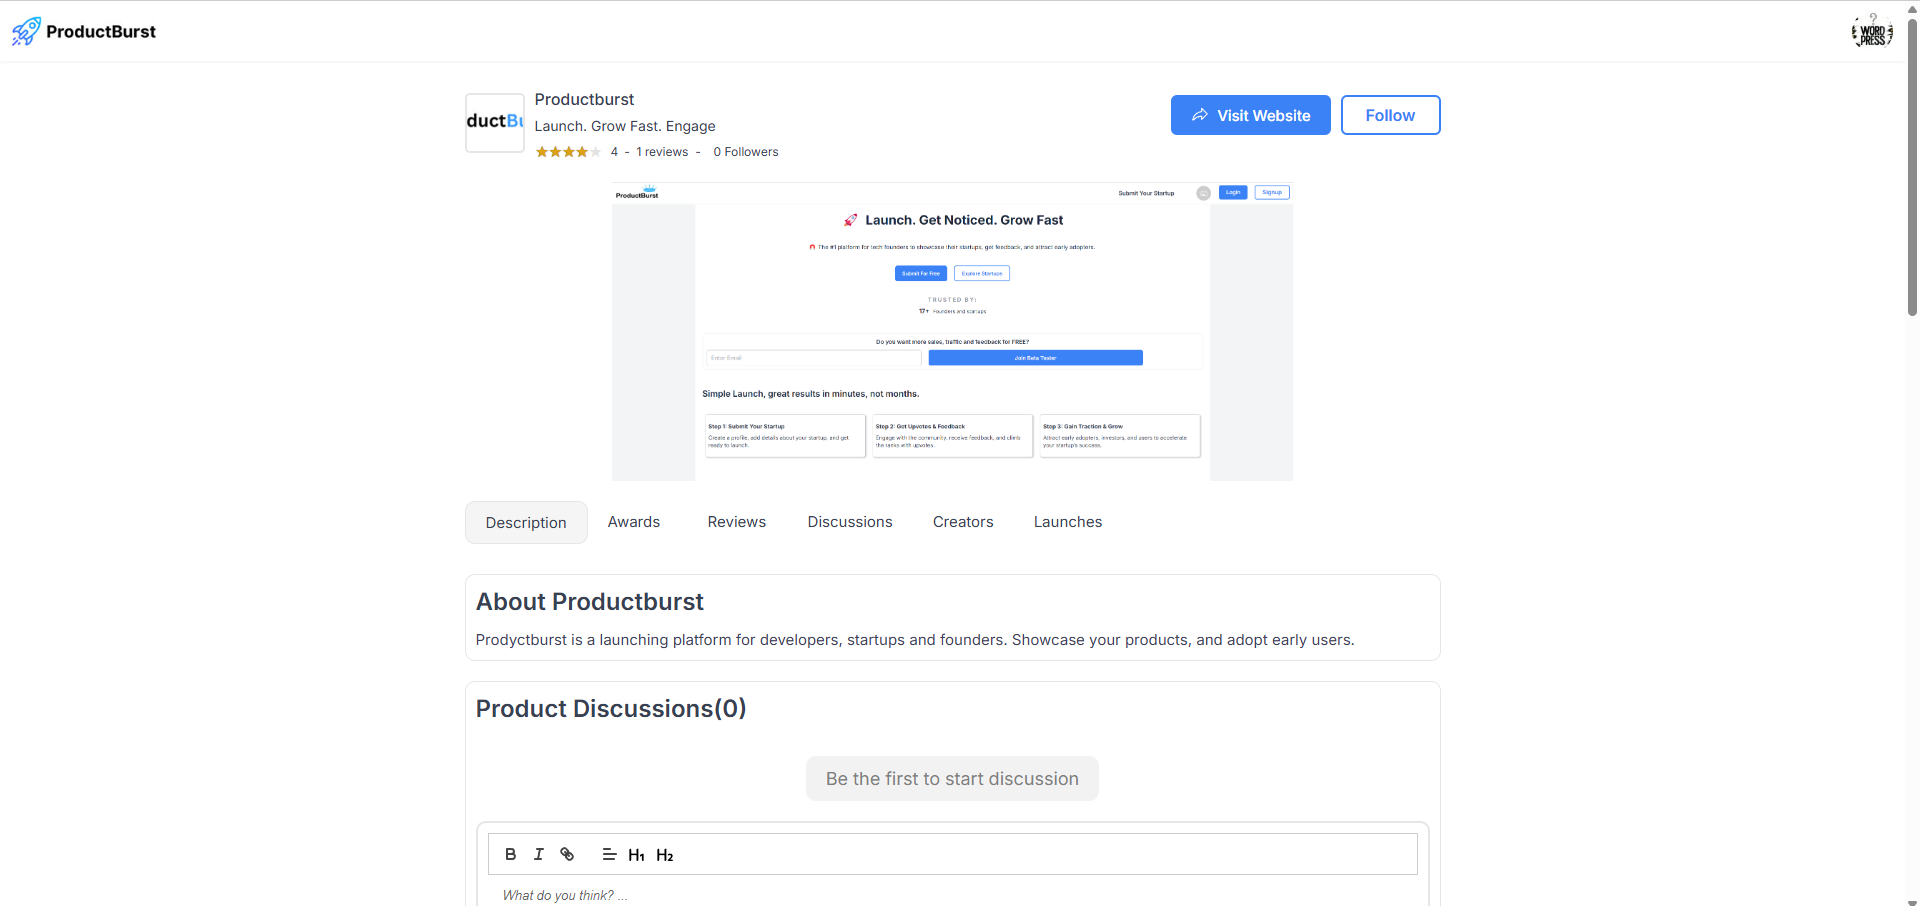Click the About Productburst heading
The width and height of the screenshot is (1920, 906).
click(590, 602)
